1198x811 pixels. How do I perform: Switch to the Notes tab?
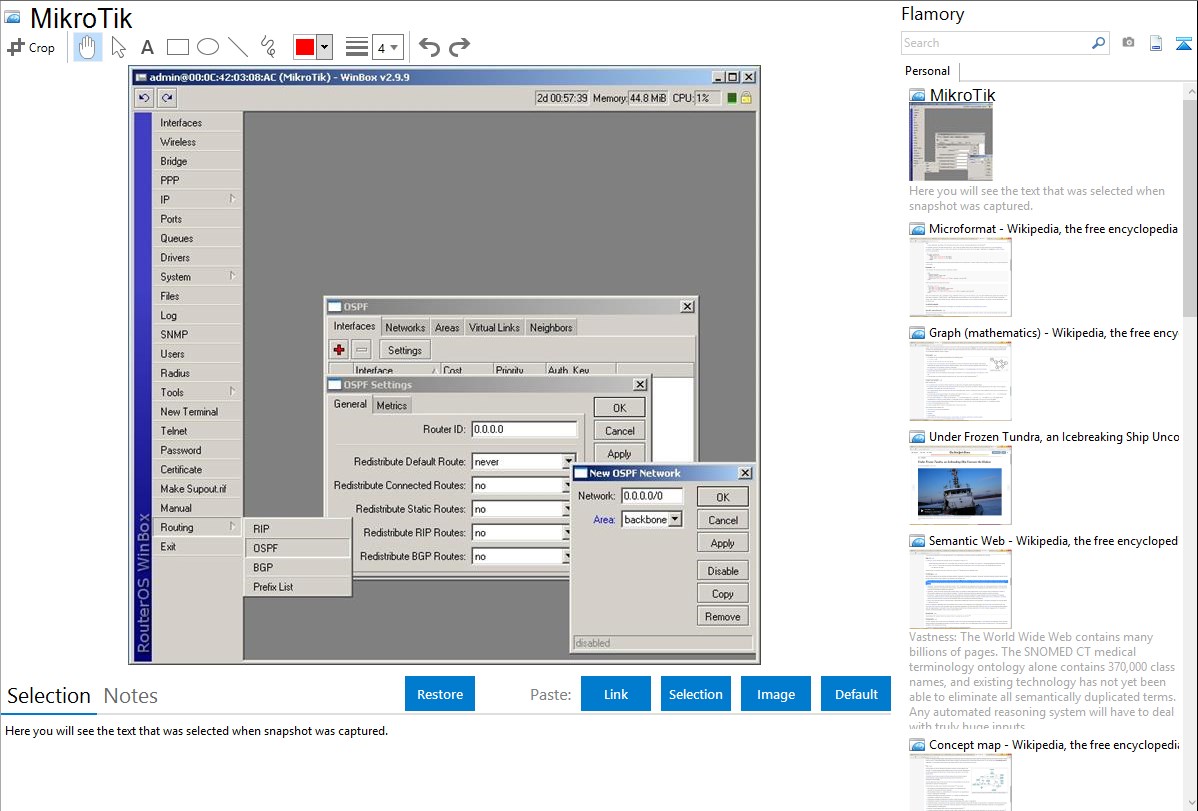[x=131, y=696]
